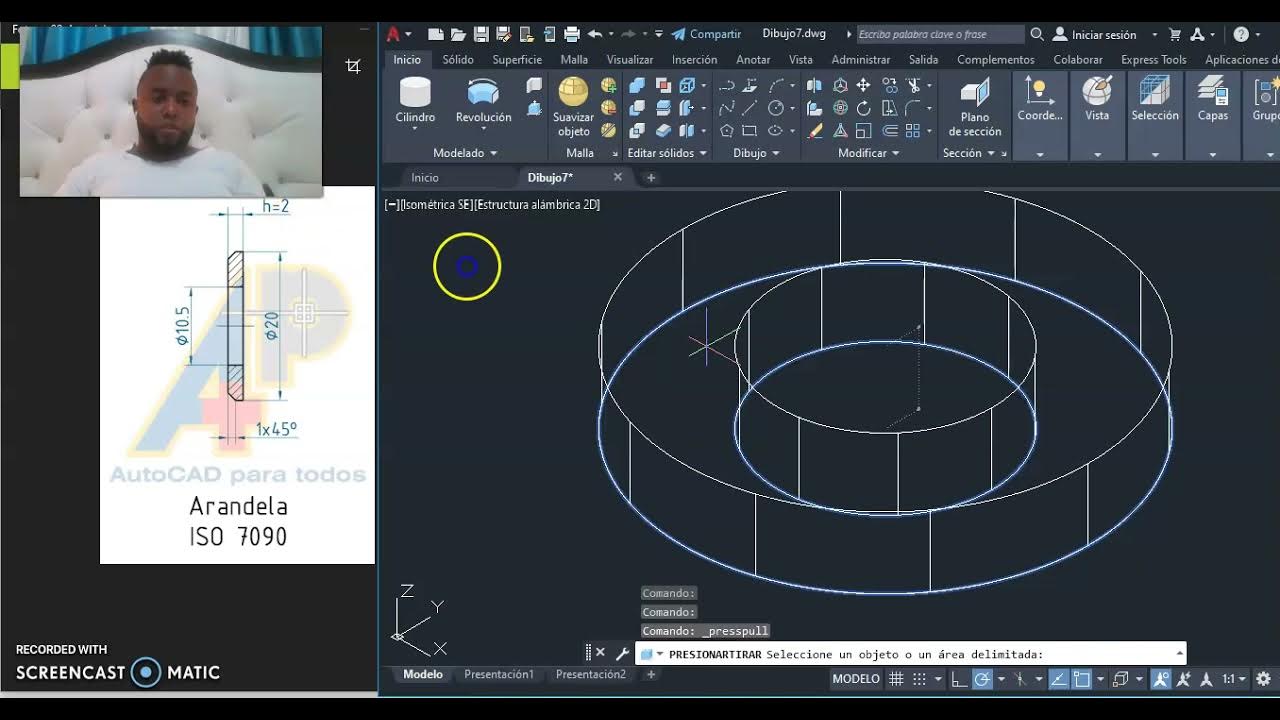Screen dimensions: 1280x720
Task: Click the keyword search field
Action: (940, 34)
